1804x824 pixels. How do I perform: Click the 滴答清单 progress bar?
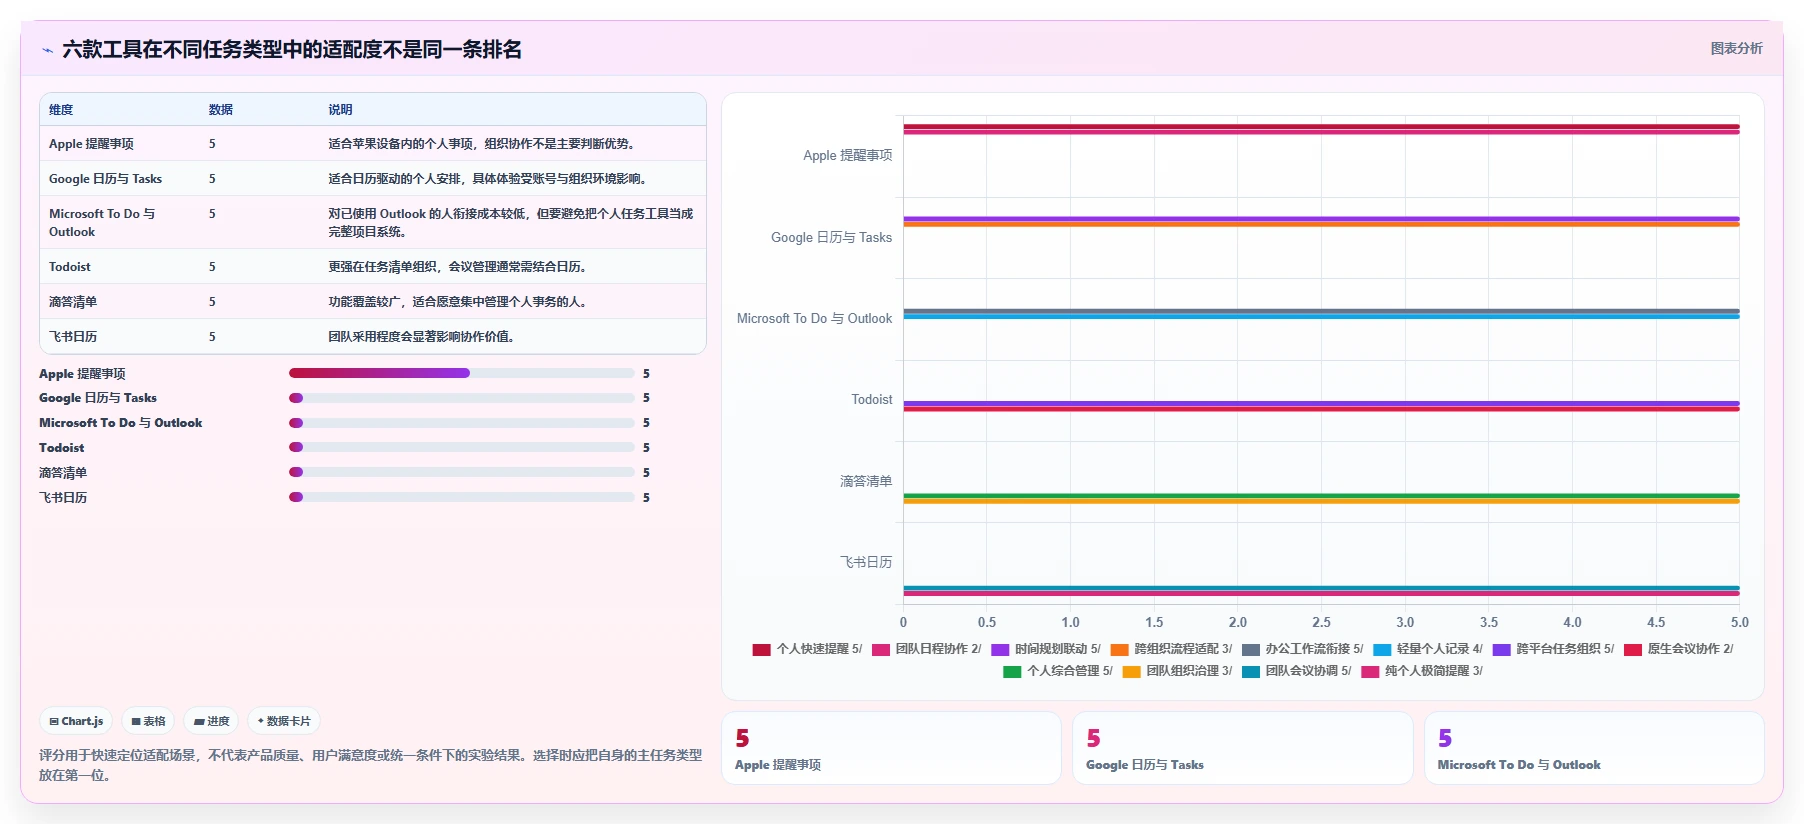point(462,472)
